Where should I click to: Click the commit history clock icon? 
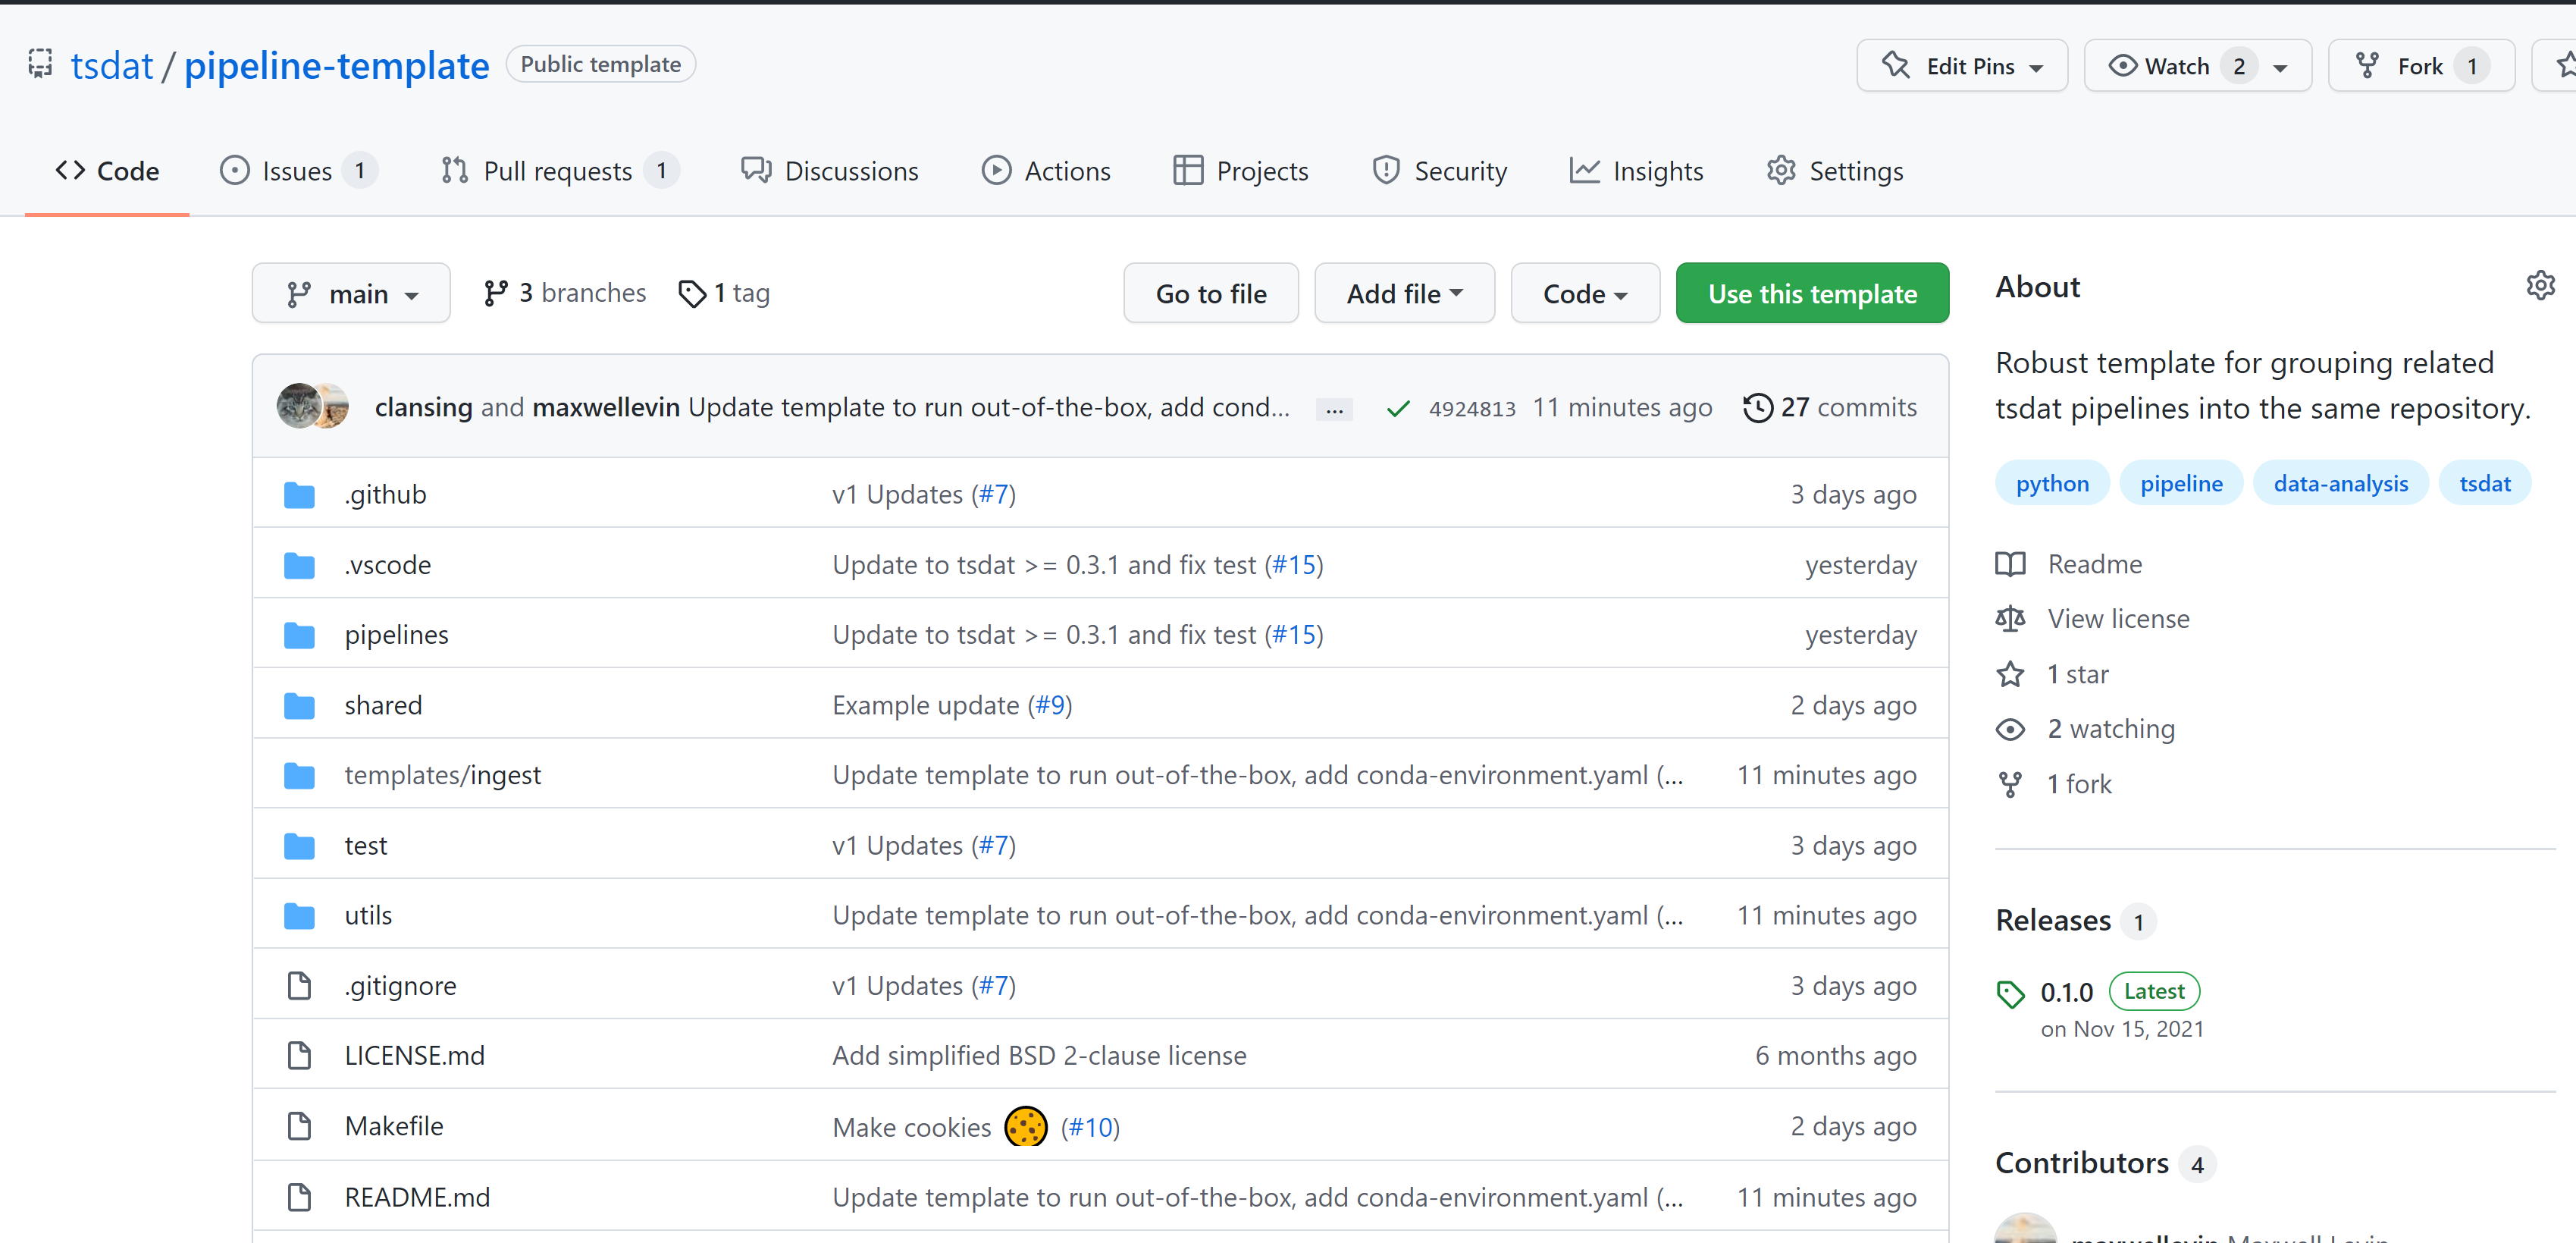click(x=1757, y=408)
